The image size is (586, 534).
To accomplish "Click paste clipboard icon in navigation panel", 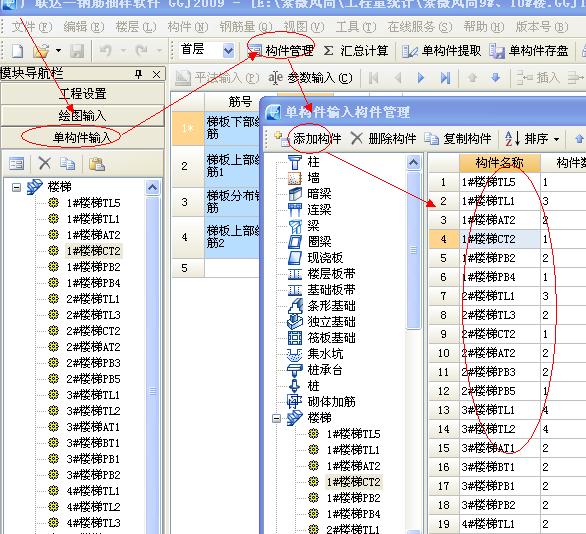I will (96, 163).
